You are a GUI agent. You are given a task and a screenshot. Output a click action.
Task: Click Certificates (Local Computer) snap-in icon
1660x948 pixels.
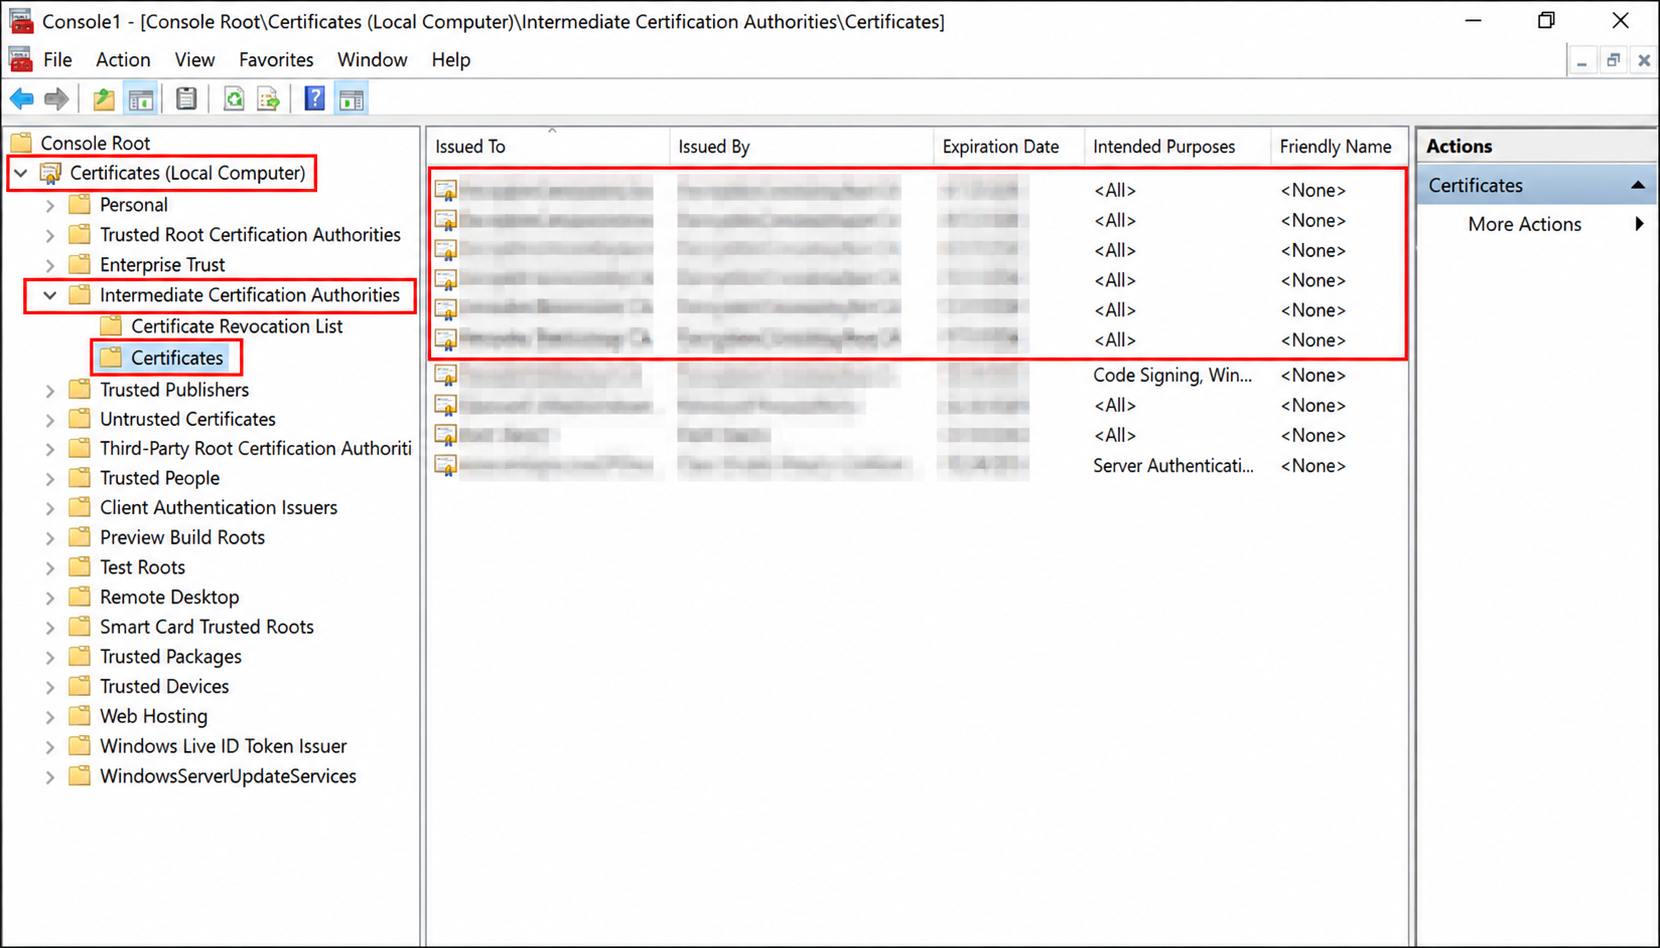coord(50,173)
